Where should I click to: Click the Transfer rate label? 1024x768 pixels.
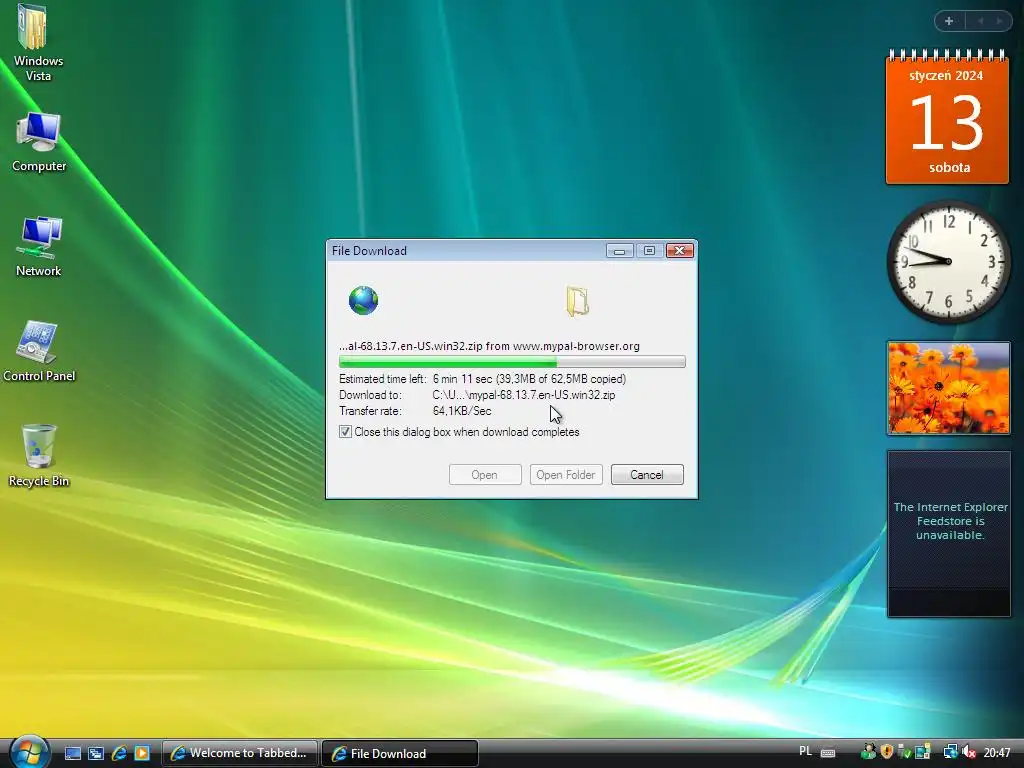[x=370, y=411]
